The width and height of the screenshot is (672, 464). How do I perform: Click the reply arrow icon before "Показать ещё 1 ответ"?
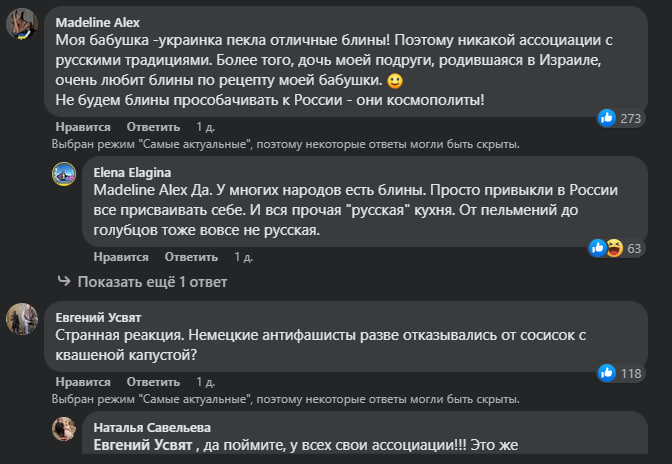click(64, 282)
